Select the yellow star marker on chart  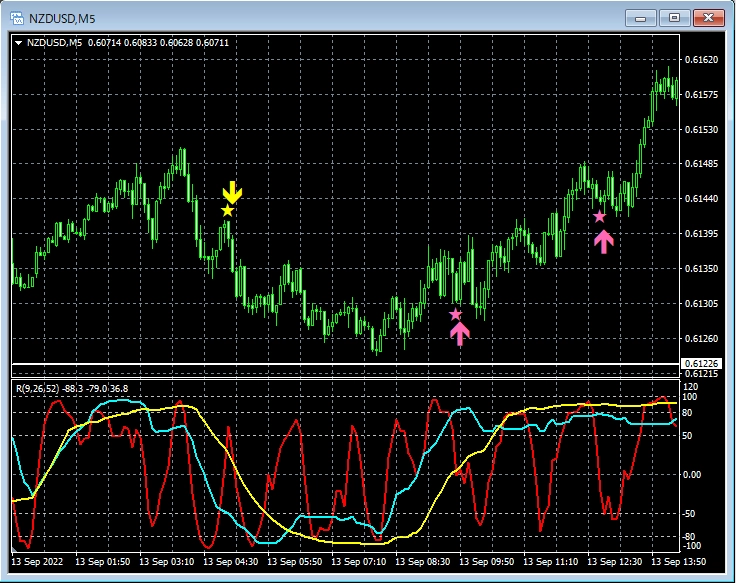[228, 211]
